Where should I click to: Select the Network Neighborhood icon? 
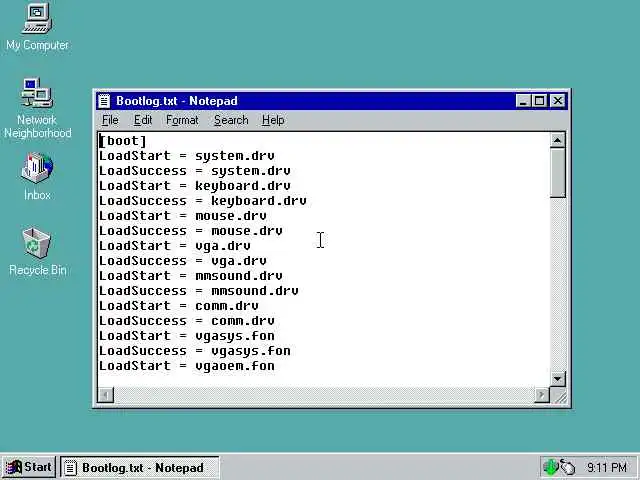pyautogui.click(x=37, y=108)
